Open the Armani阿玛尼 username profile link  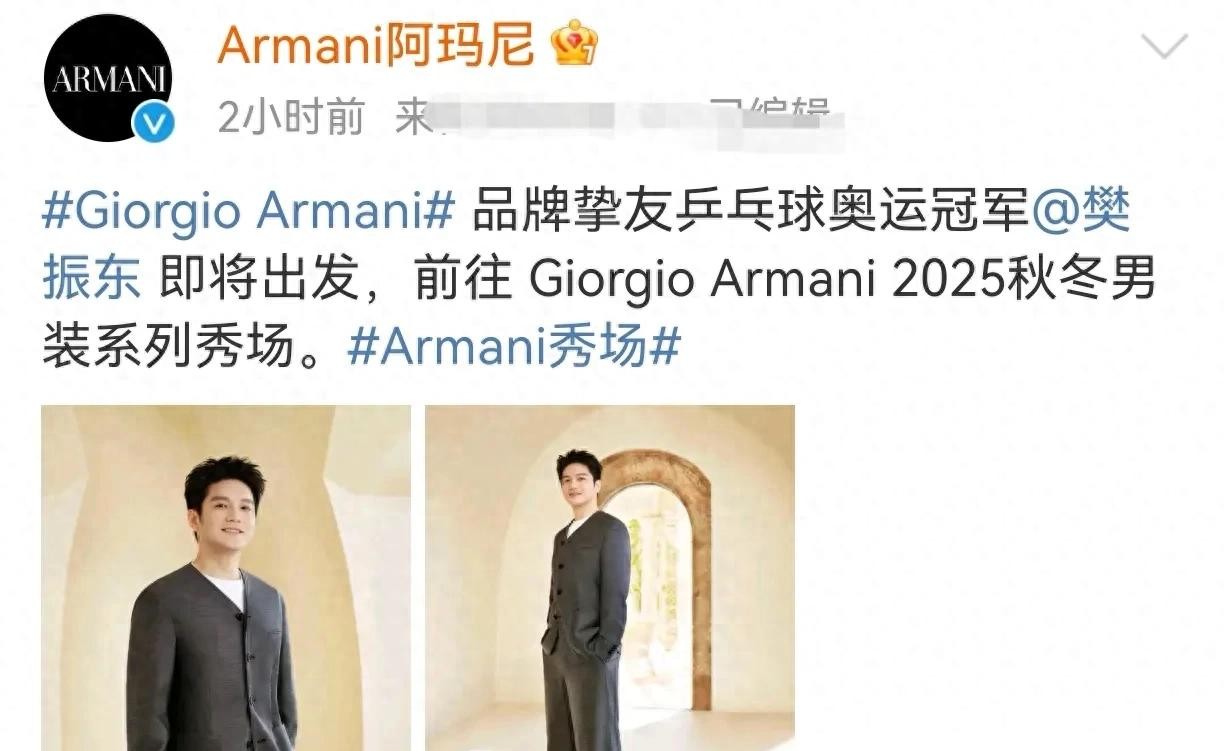pyautogui.click(x=376, y=44)
